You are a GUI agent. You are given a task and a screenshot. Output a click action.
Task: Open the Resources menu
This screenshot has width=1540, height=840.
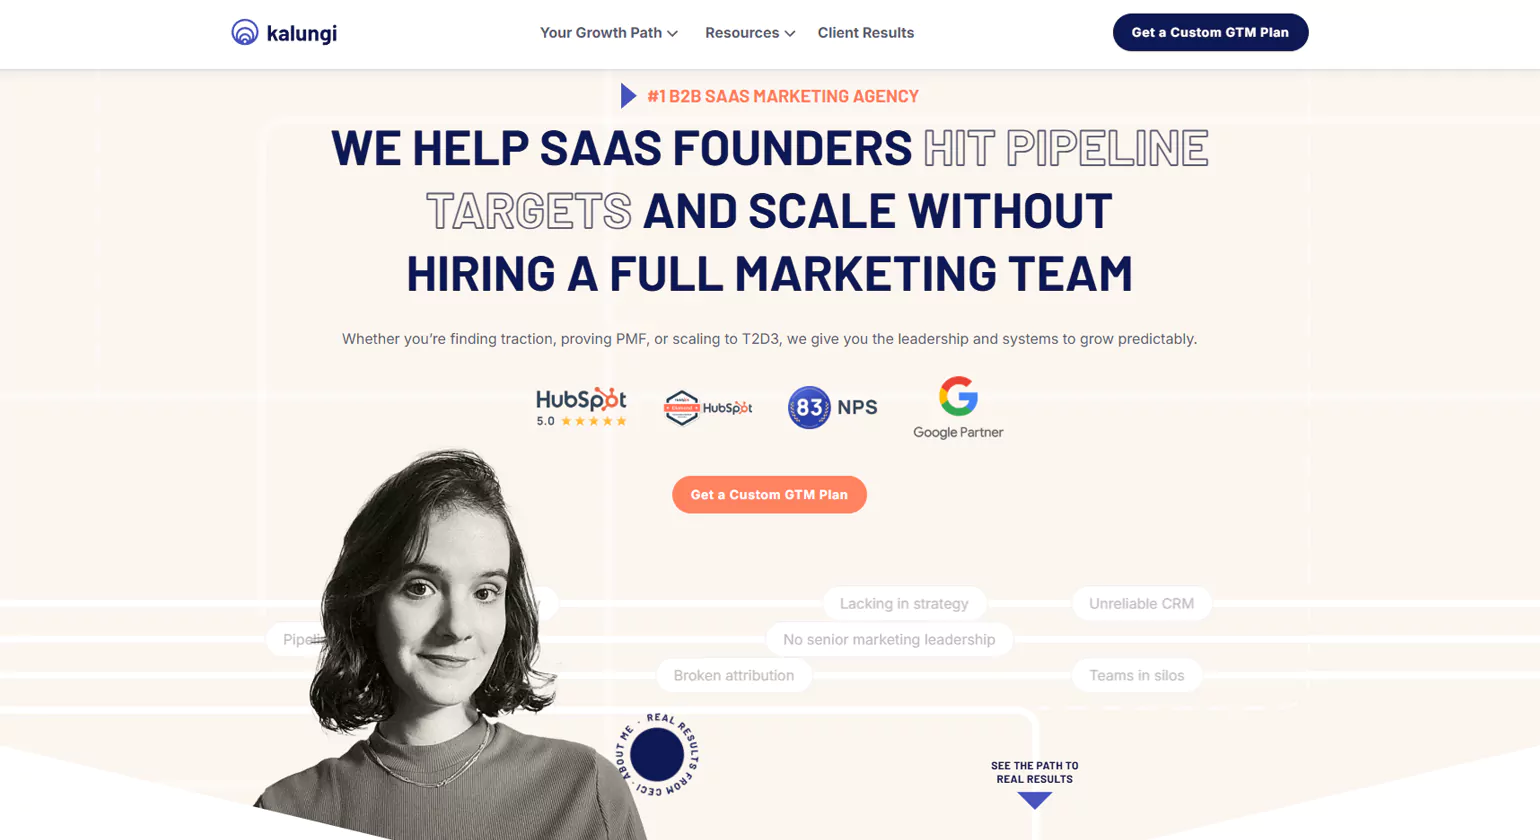tap(750, 33)
